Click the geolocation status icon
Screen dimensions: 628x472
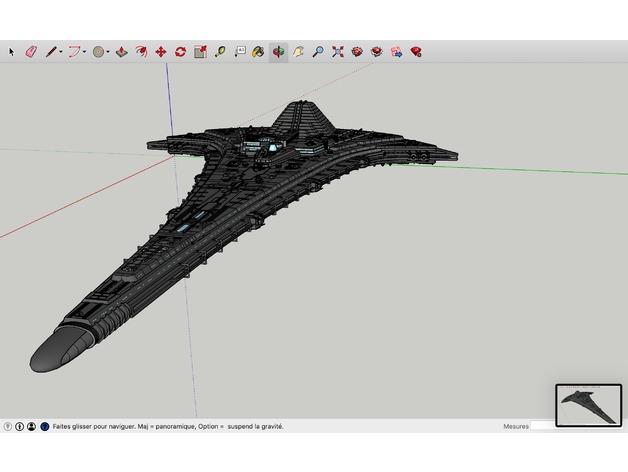pyautogui.click(x=8, y=427)
